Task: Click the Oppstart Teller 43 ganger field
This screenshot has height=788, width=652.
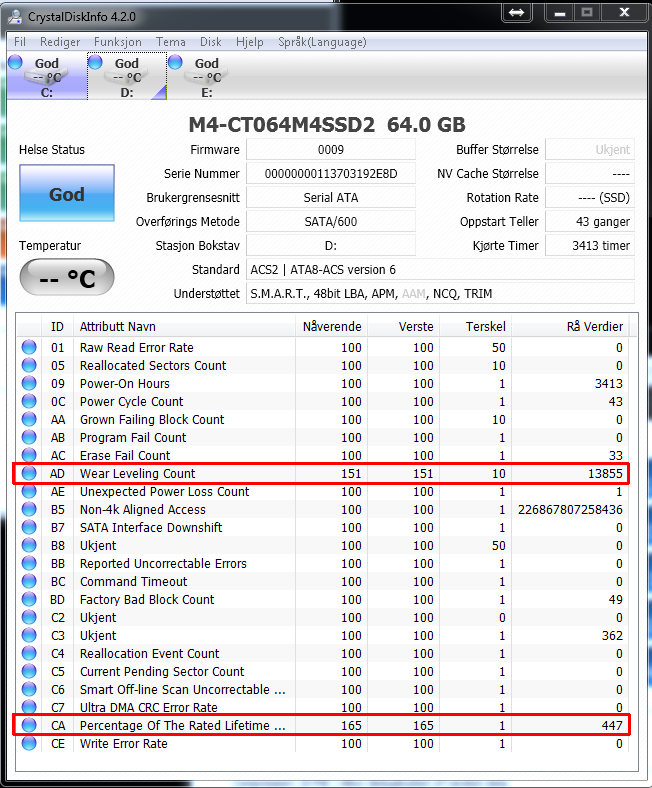Action: (590, 222)
